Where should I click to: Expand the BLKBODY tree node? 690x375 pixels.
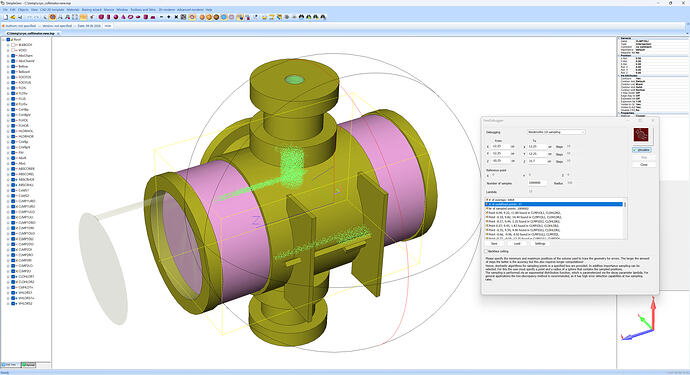coord(8,45)
